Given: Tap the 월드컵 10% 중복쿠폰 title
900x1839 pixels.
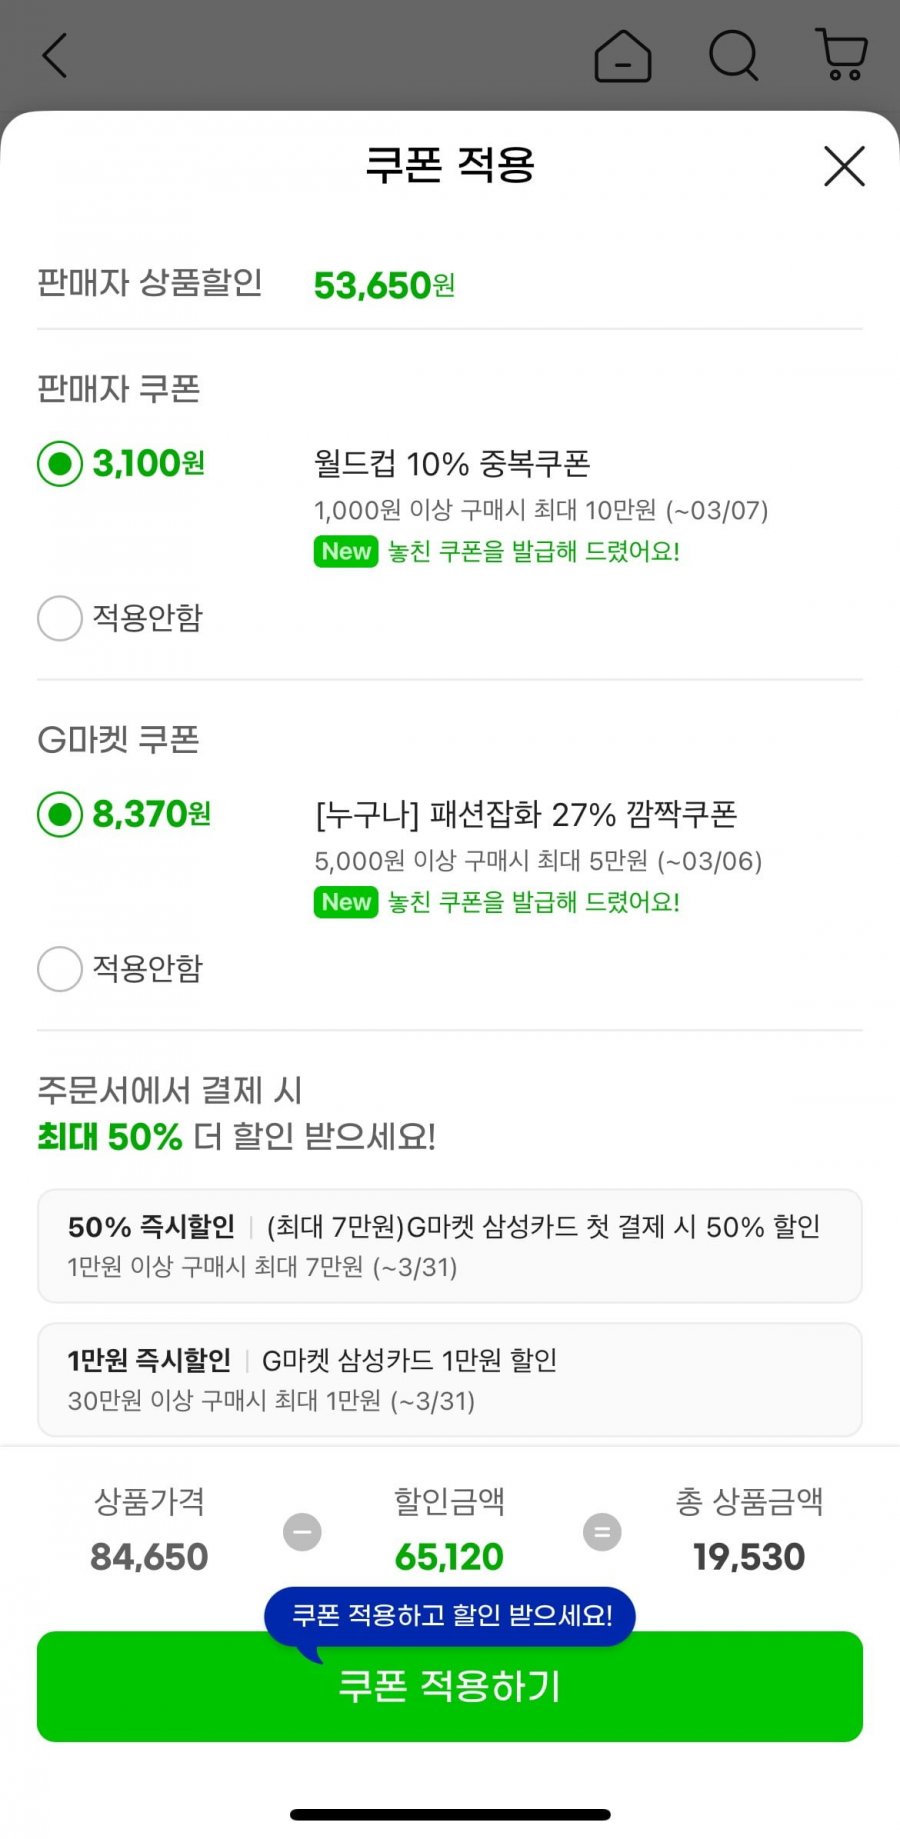Looking at the screenshot, I should pos(452,464).
